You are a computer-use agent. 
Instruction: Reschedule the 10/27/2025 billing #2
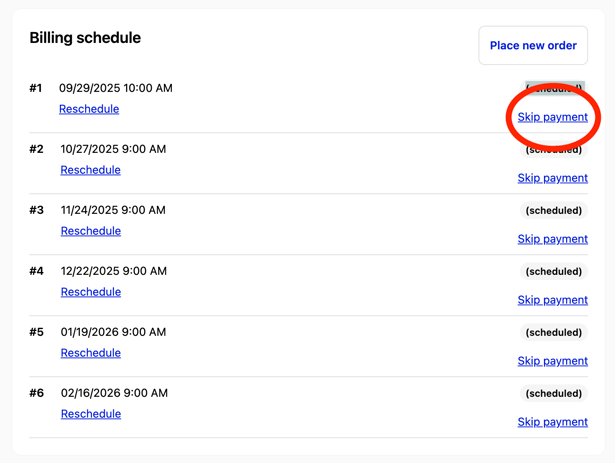pyautogui.click(x=90, y=170)
